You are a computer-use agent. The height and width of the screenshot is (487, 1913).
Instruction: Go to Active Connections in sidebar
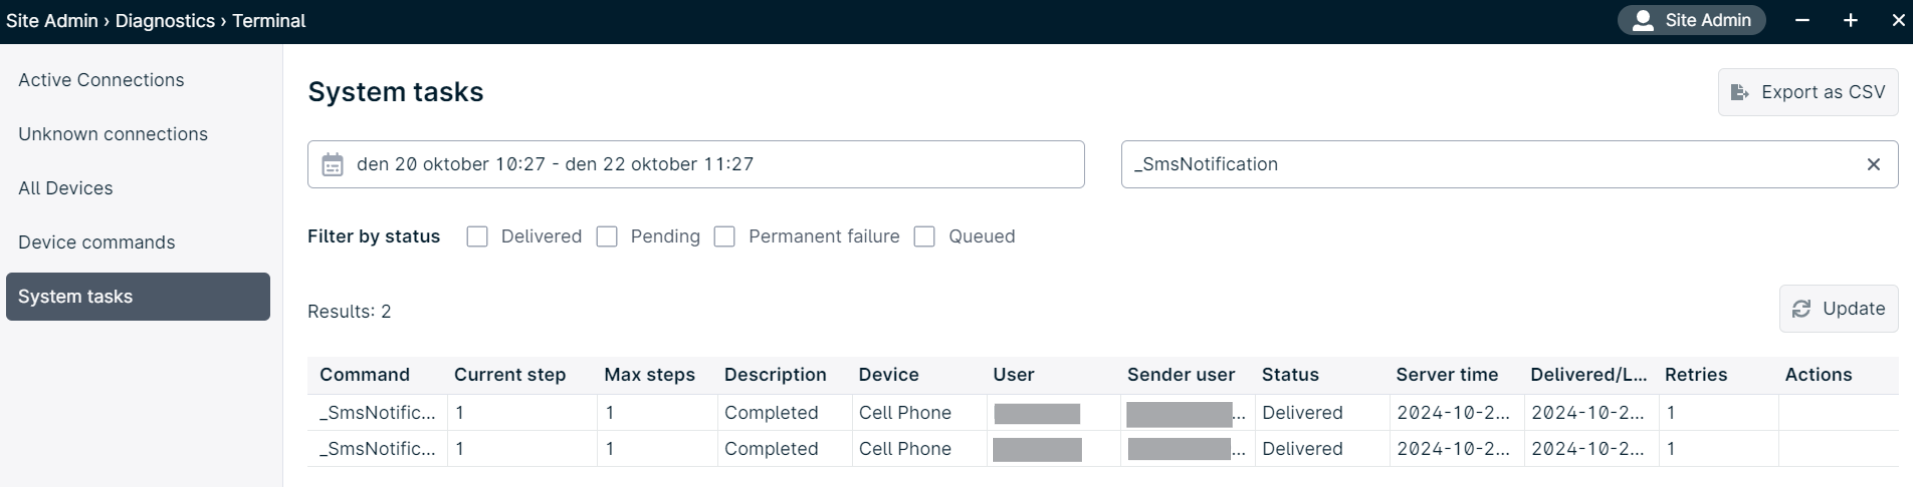pos(101,80)
